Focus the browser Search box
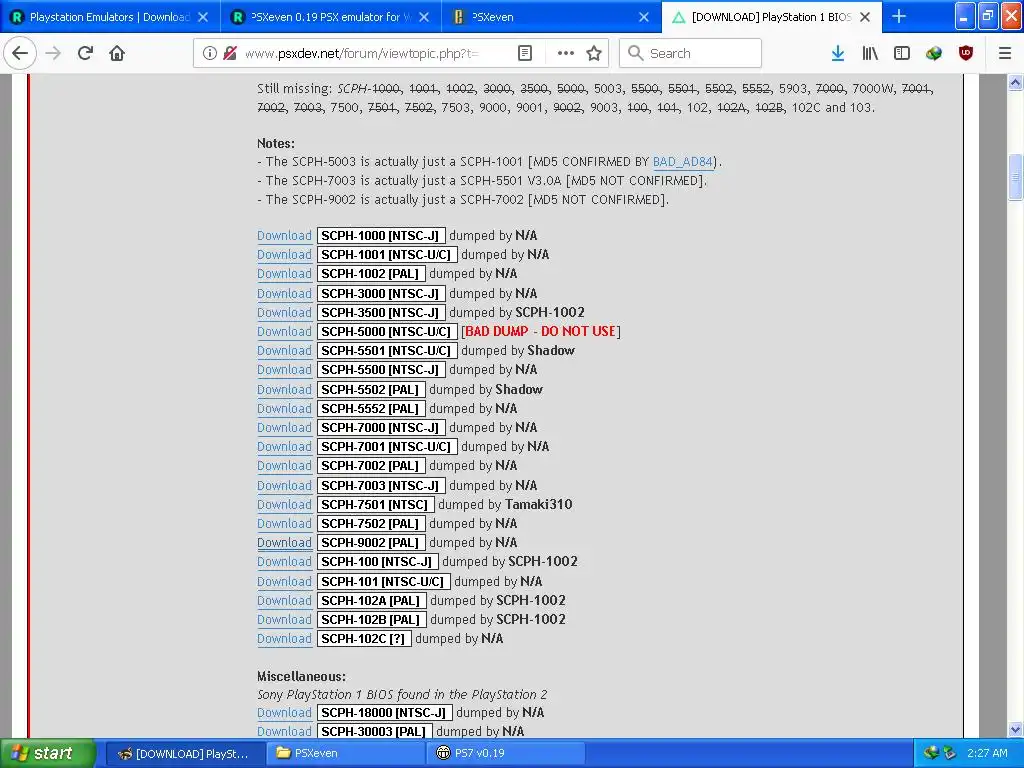Screen dimensions: 1024x768 coord(690,53)
